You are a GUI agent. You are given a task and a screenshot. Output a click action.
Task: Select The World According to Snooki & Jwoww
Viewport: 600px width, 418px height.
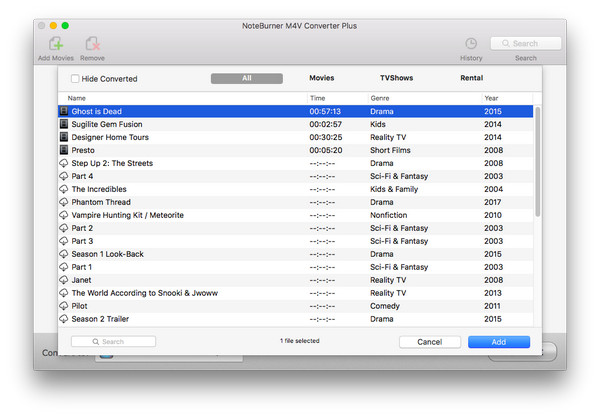(145, 293)
